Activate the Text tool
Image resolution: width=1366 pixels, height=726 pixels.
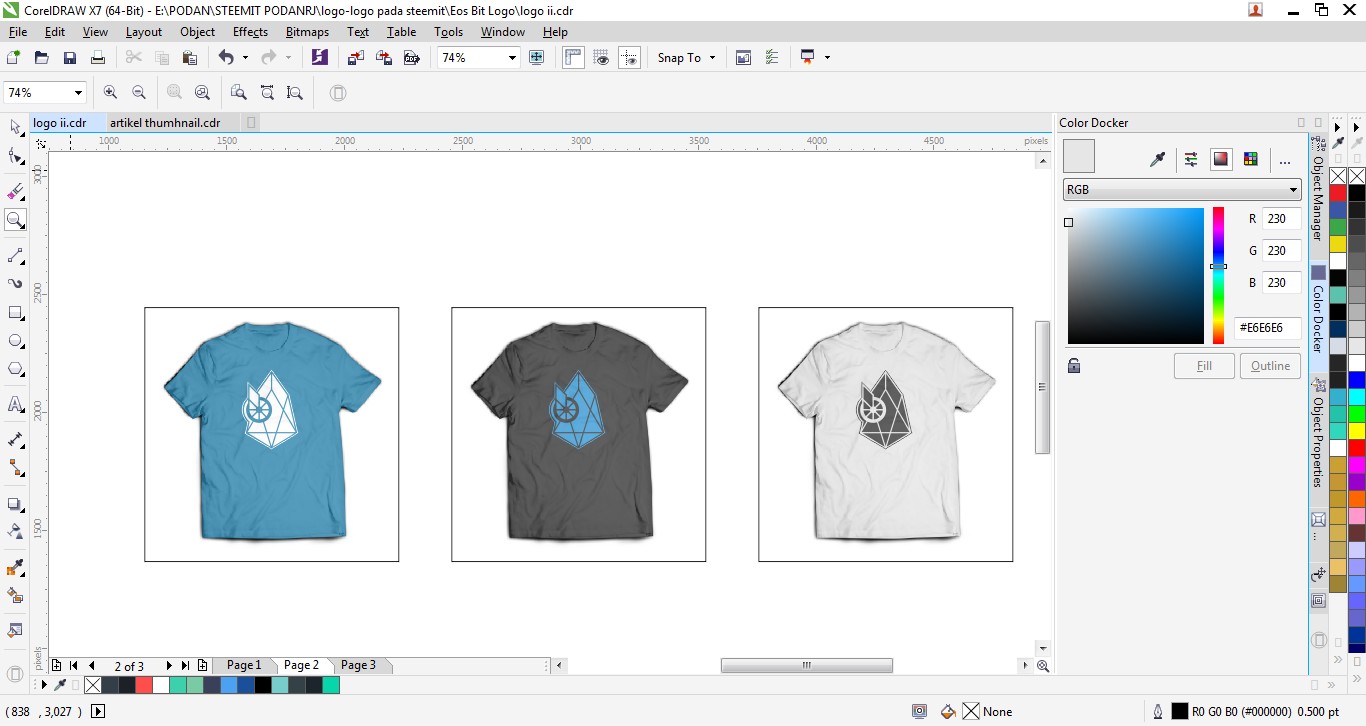[x=15, y=405]
